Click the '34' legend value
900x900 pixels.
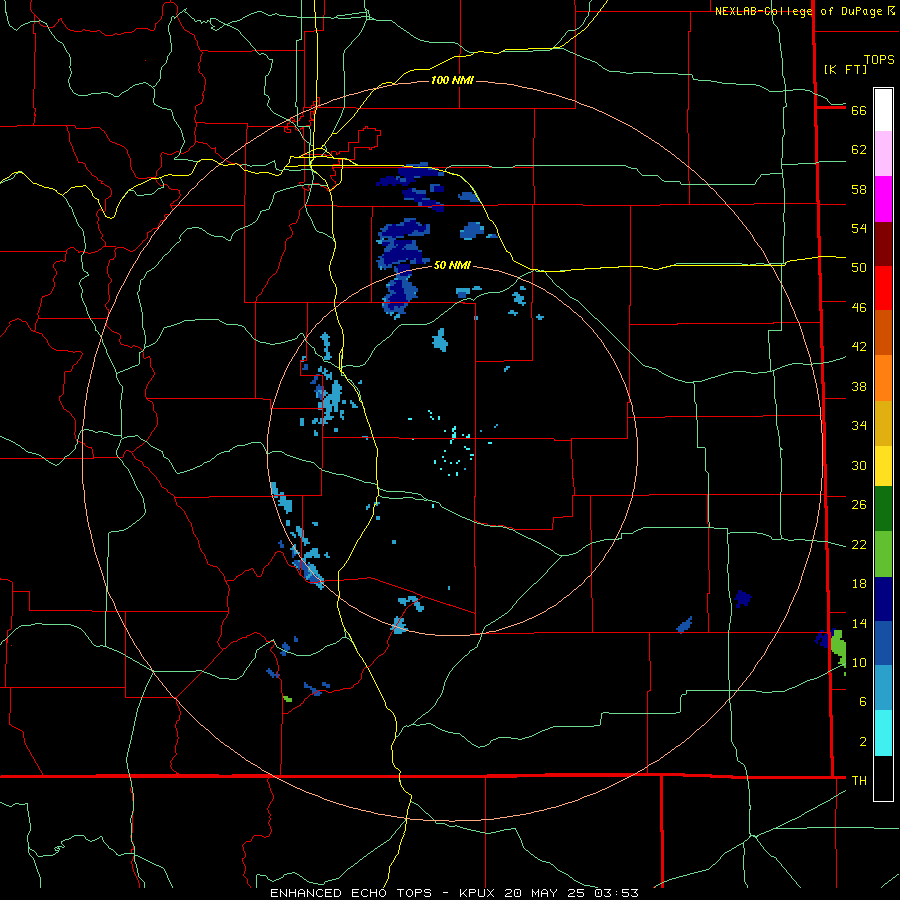pyautogui.click(x=859, y=425)
